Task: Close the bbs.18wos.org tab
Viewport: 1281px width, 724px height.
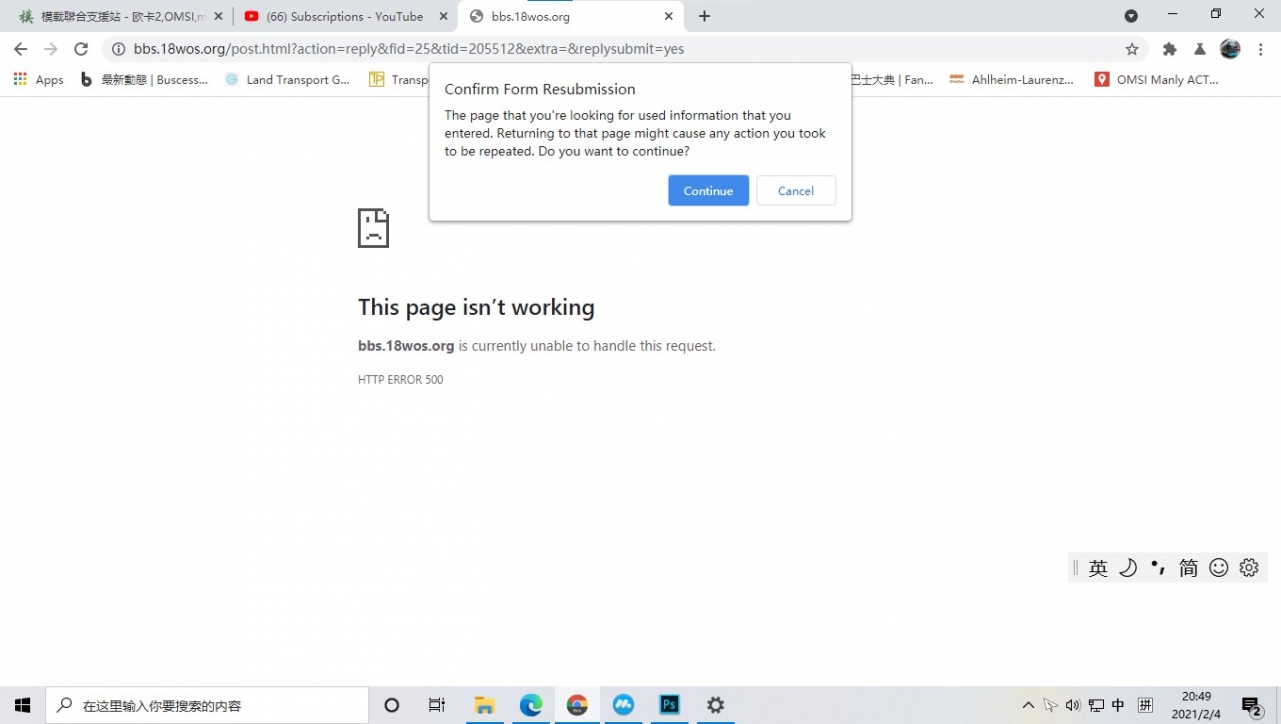Action: (669, 17)
